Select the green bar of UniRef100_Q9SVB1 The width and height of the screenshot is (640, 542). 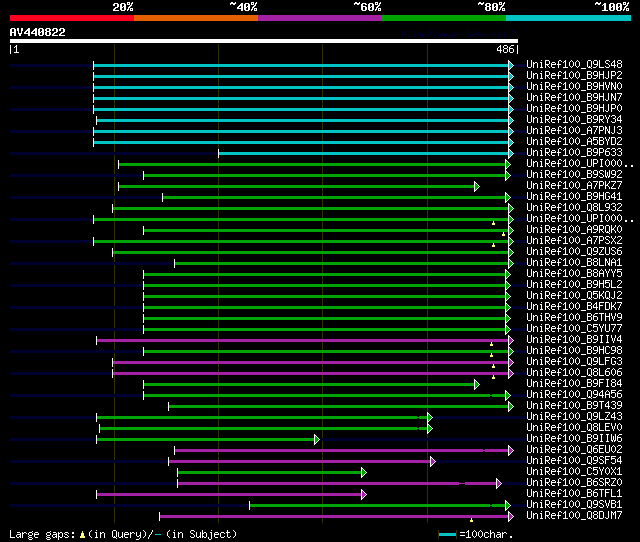point(378,506)
